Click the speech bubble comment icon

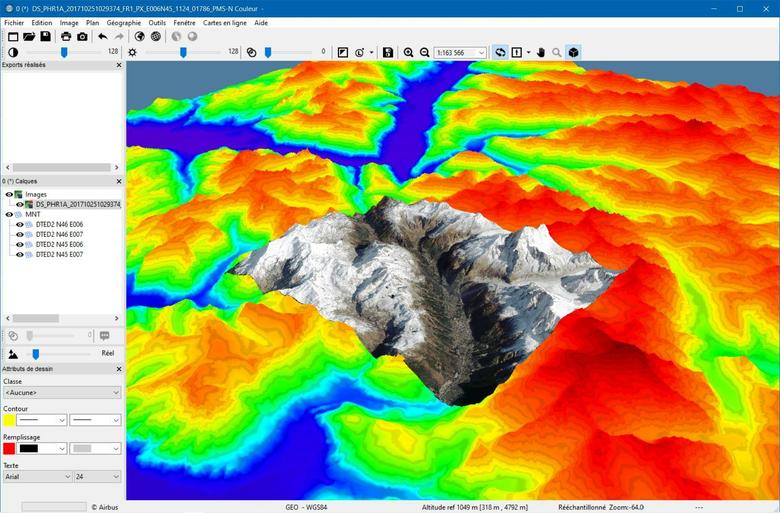point(104,336)
